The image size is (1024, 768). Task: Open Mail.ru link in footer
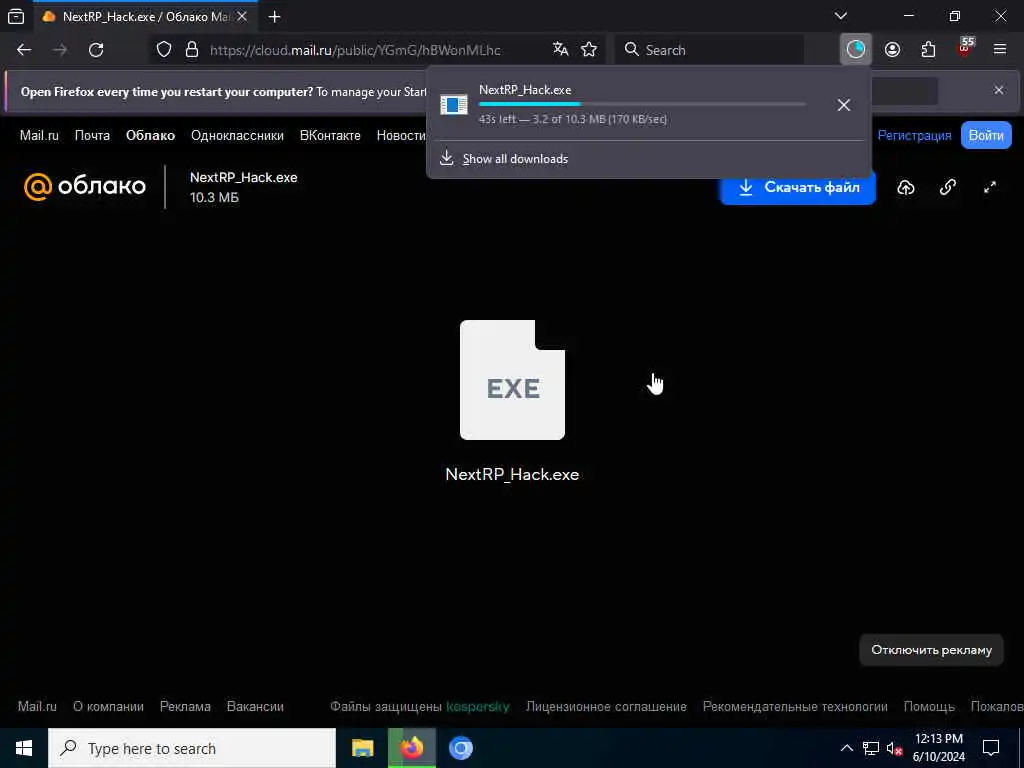point(37,707)
